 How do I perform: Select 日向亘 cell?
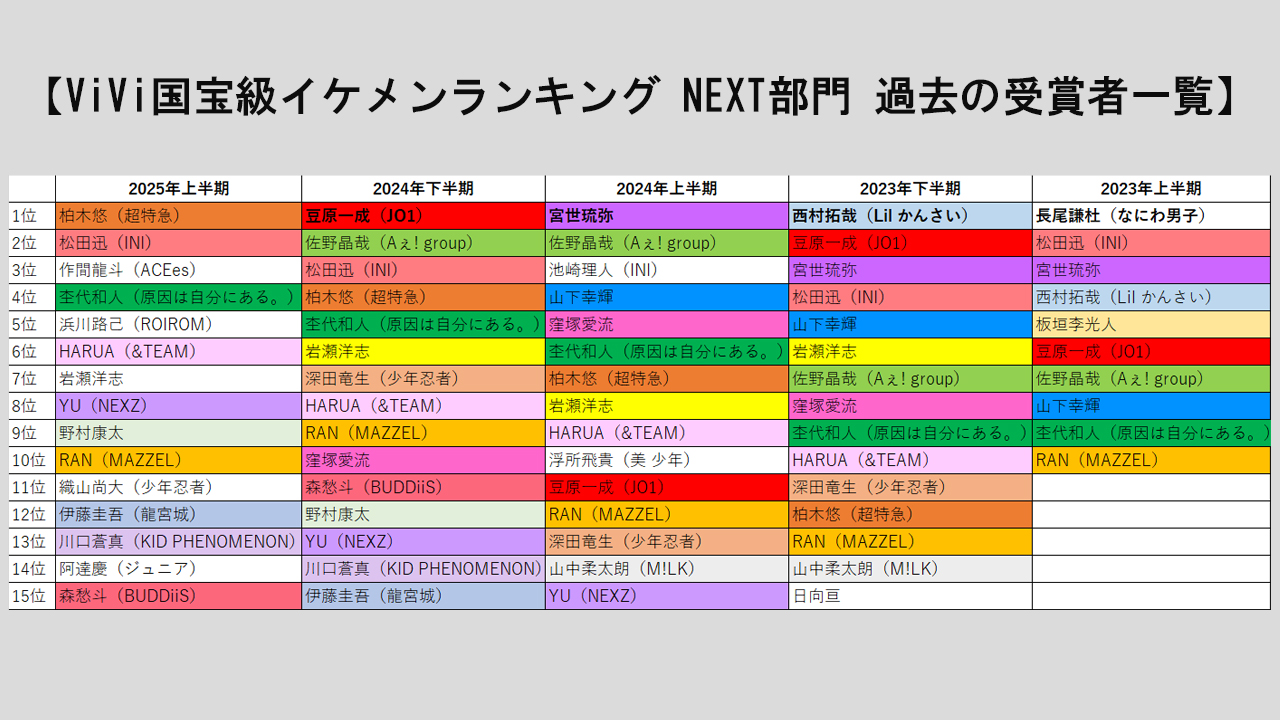click(910, 596)
